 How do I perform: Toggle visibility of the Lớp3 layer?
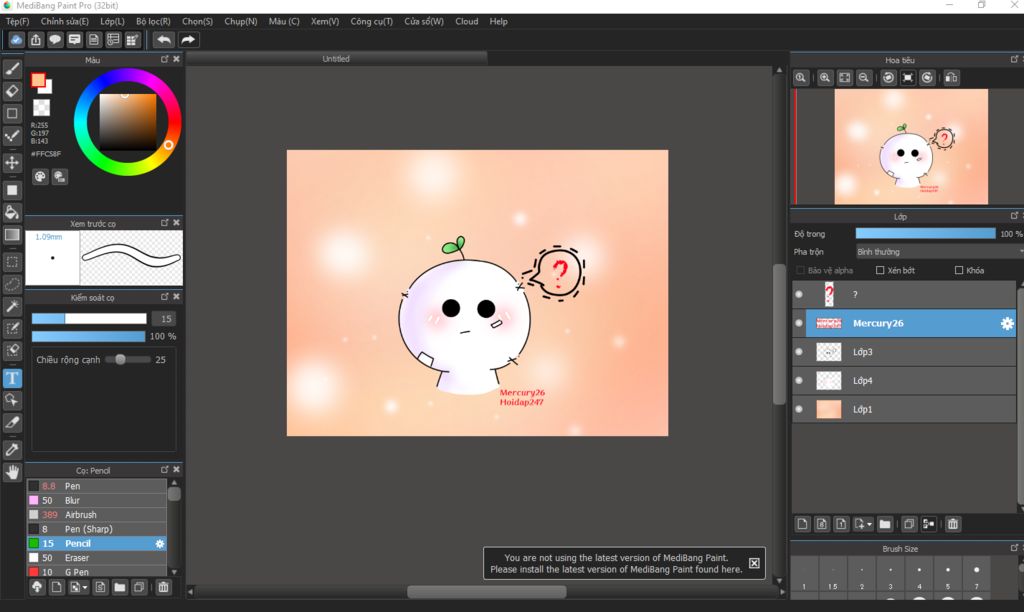[x=799, y=352]
